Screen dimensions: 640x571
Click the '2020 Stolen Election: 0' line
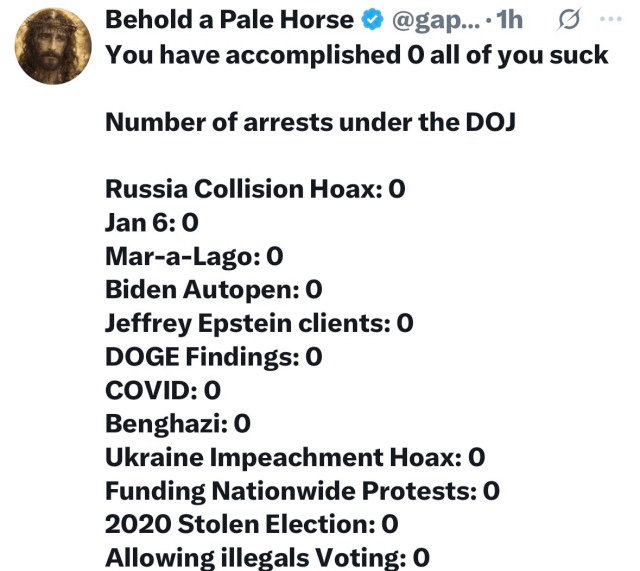click(252, 524)
